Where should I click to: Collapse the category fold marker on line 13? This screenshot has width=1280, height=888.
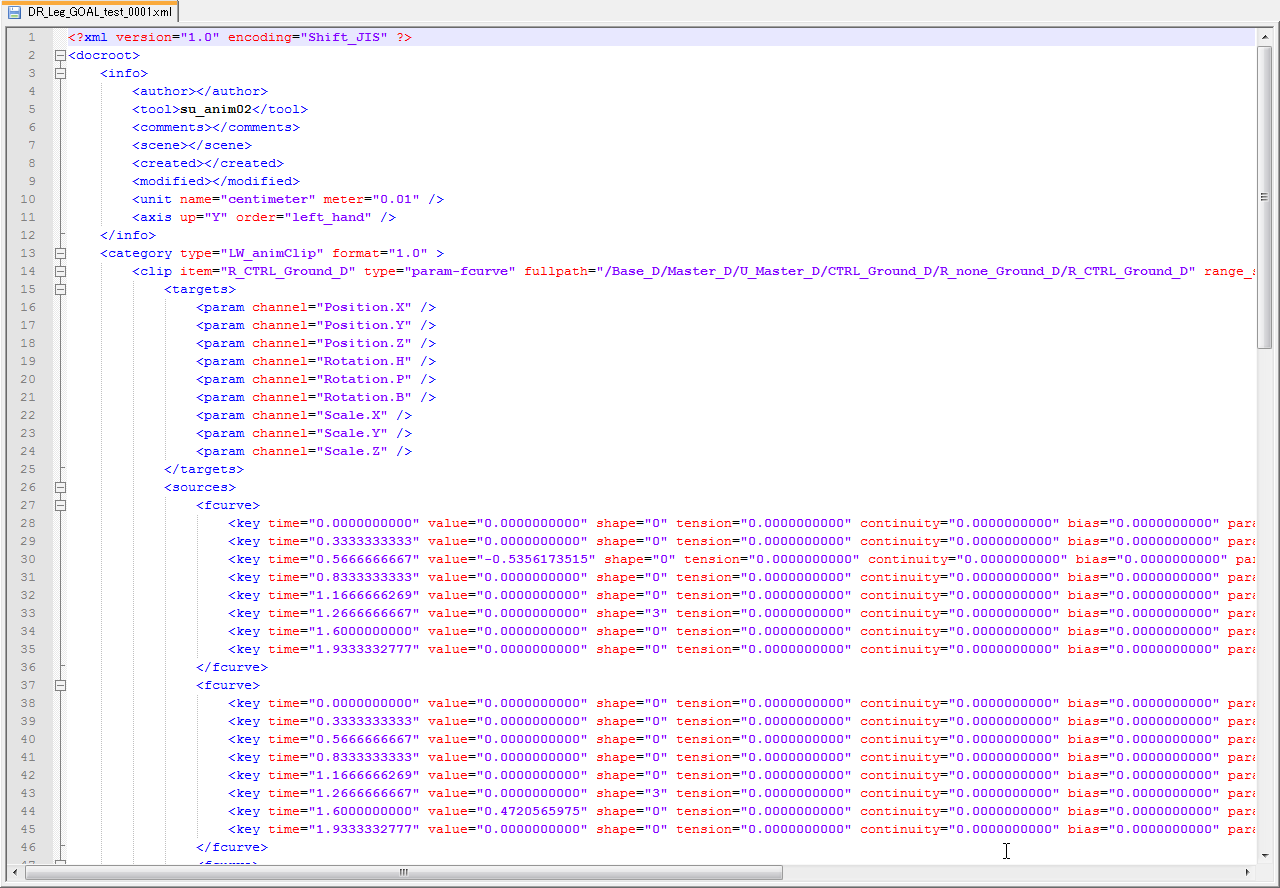coord(60,253)
